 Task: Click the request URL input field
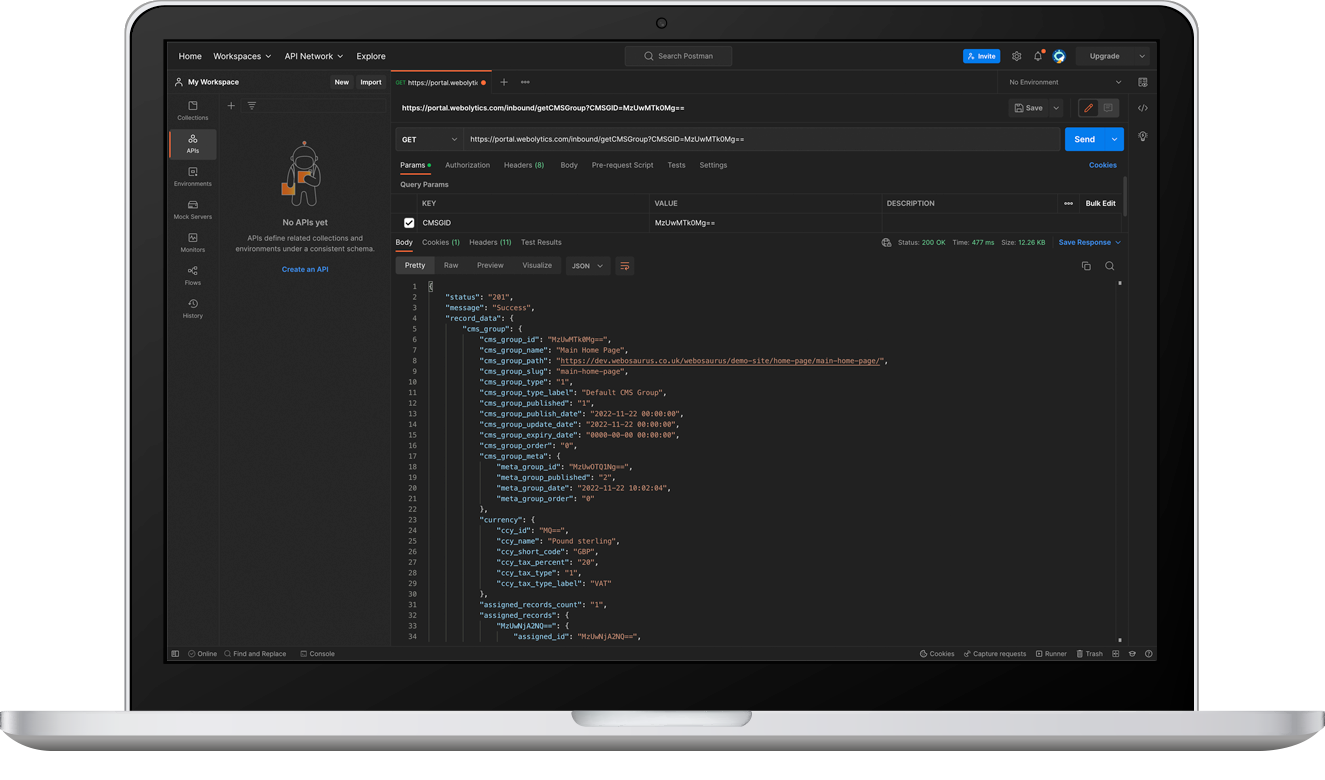click(761, 139)
